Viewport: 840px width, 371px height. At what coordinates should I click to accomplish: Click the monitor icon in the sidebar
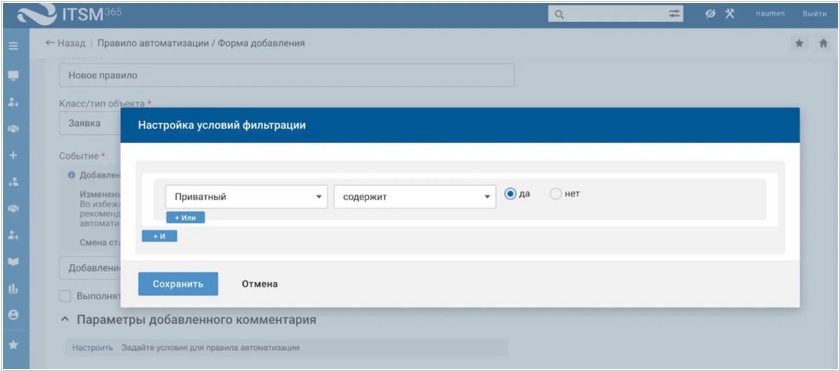(13, 75)
